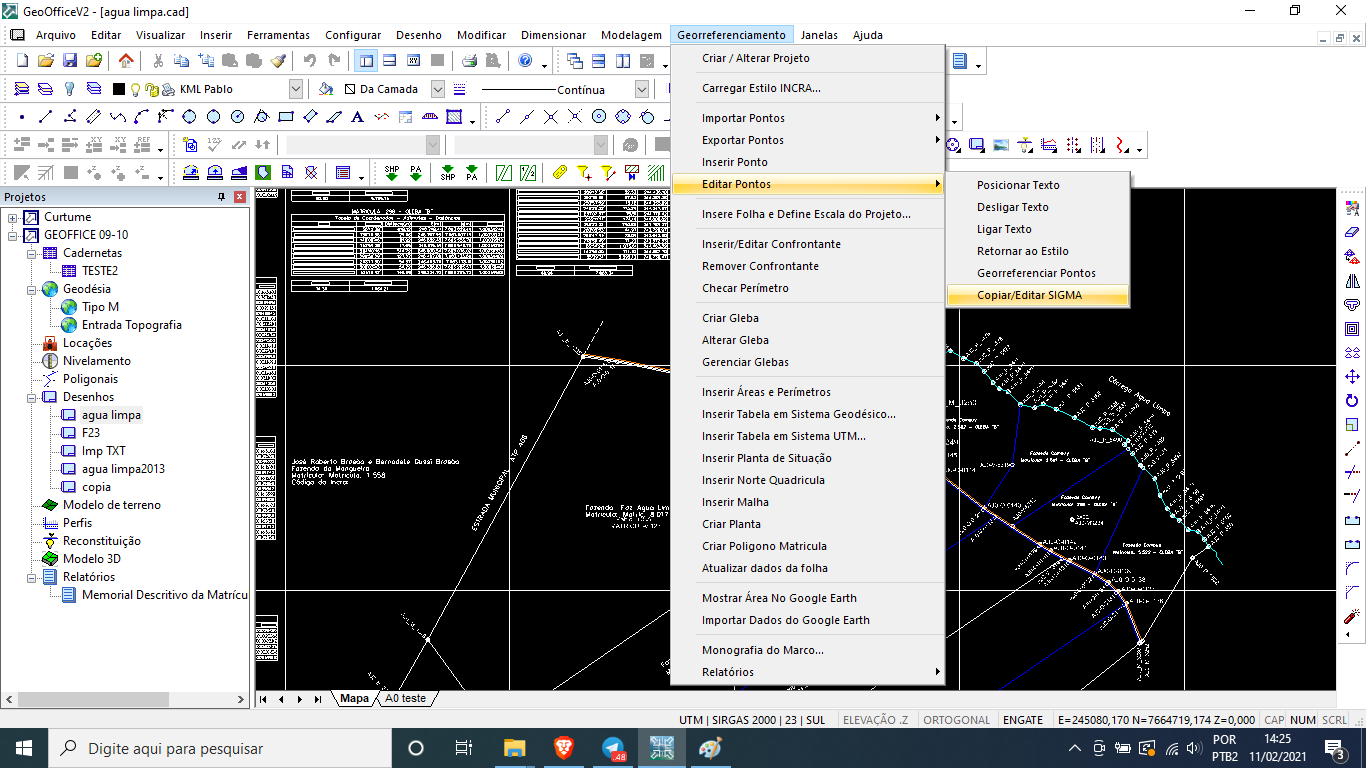
Task: Choose Copiar/Editar SIGMA from submenu
Action: click(x=1029, y=295)
